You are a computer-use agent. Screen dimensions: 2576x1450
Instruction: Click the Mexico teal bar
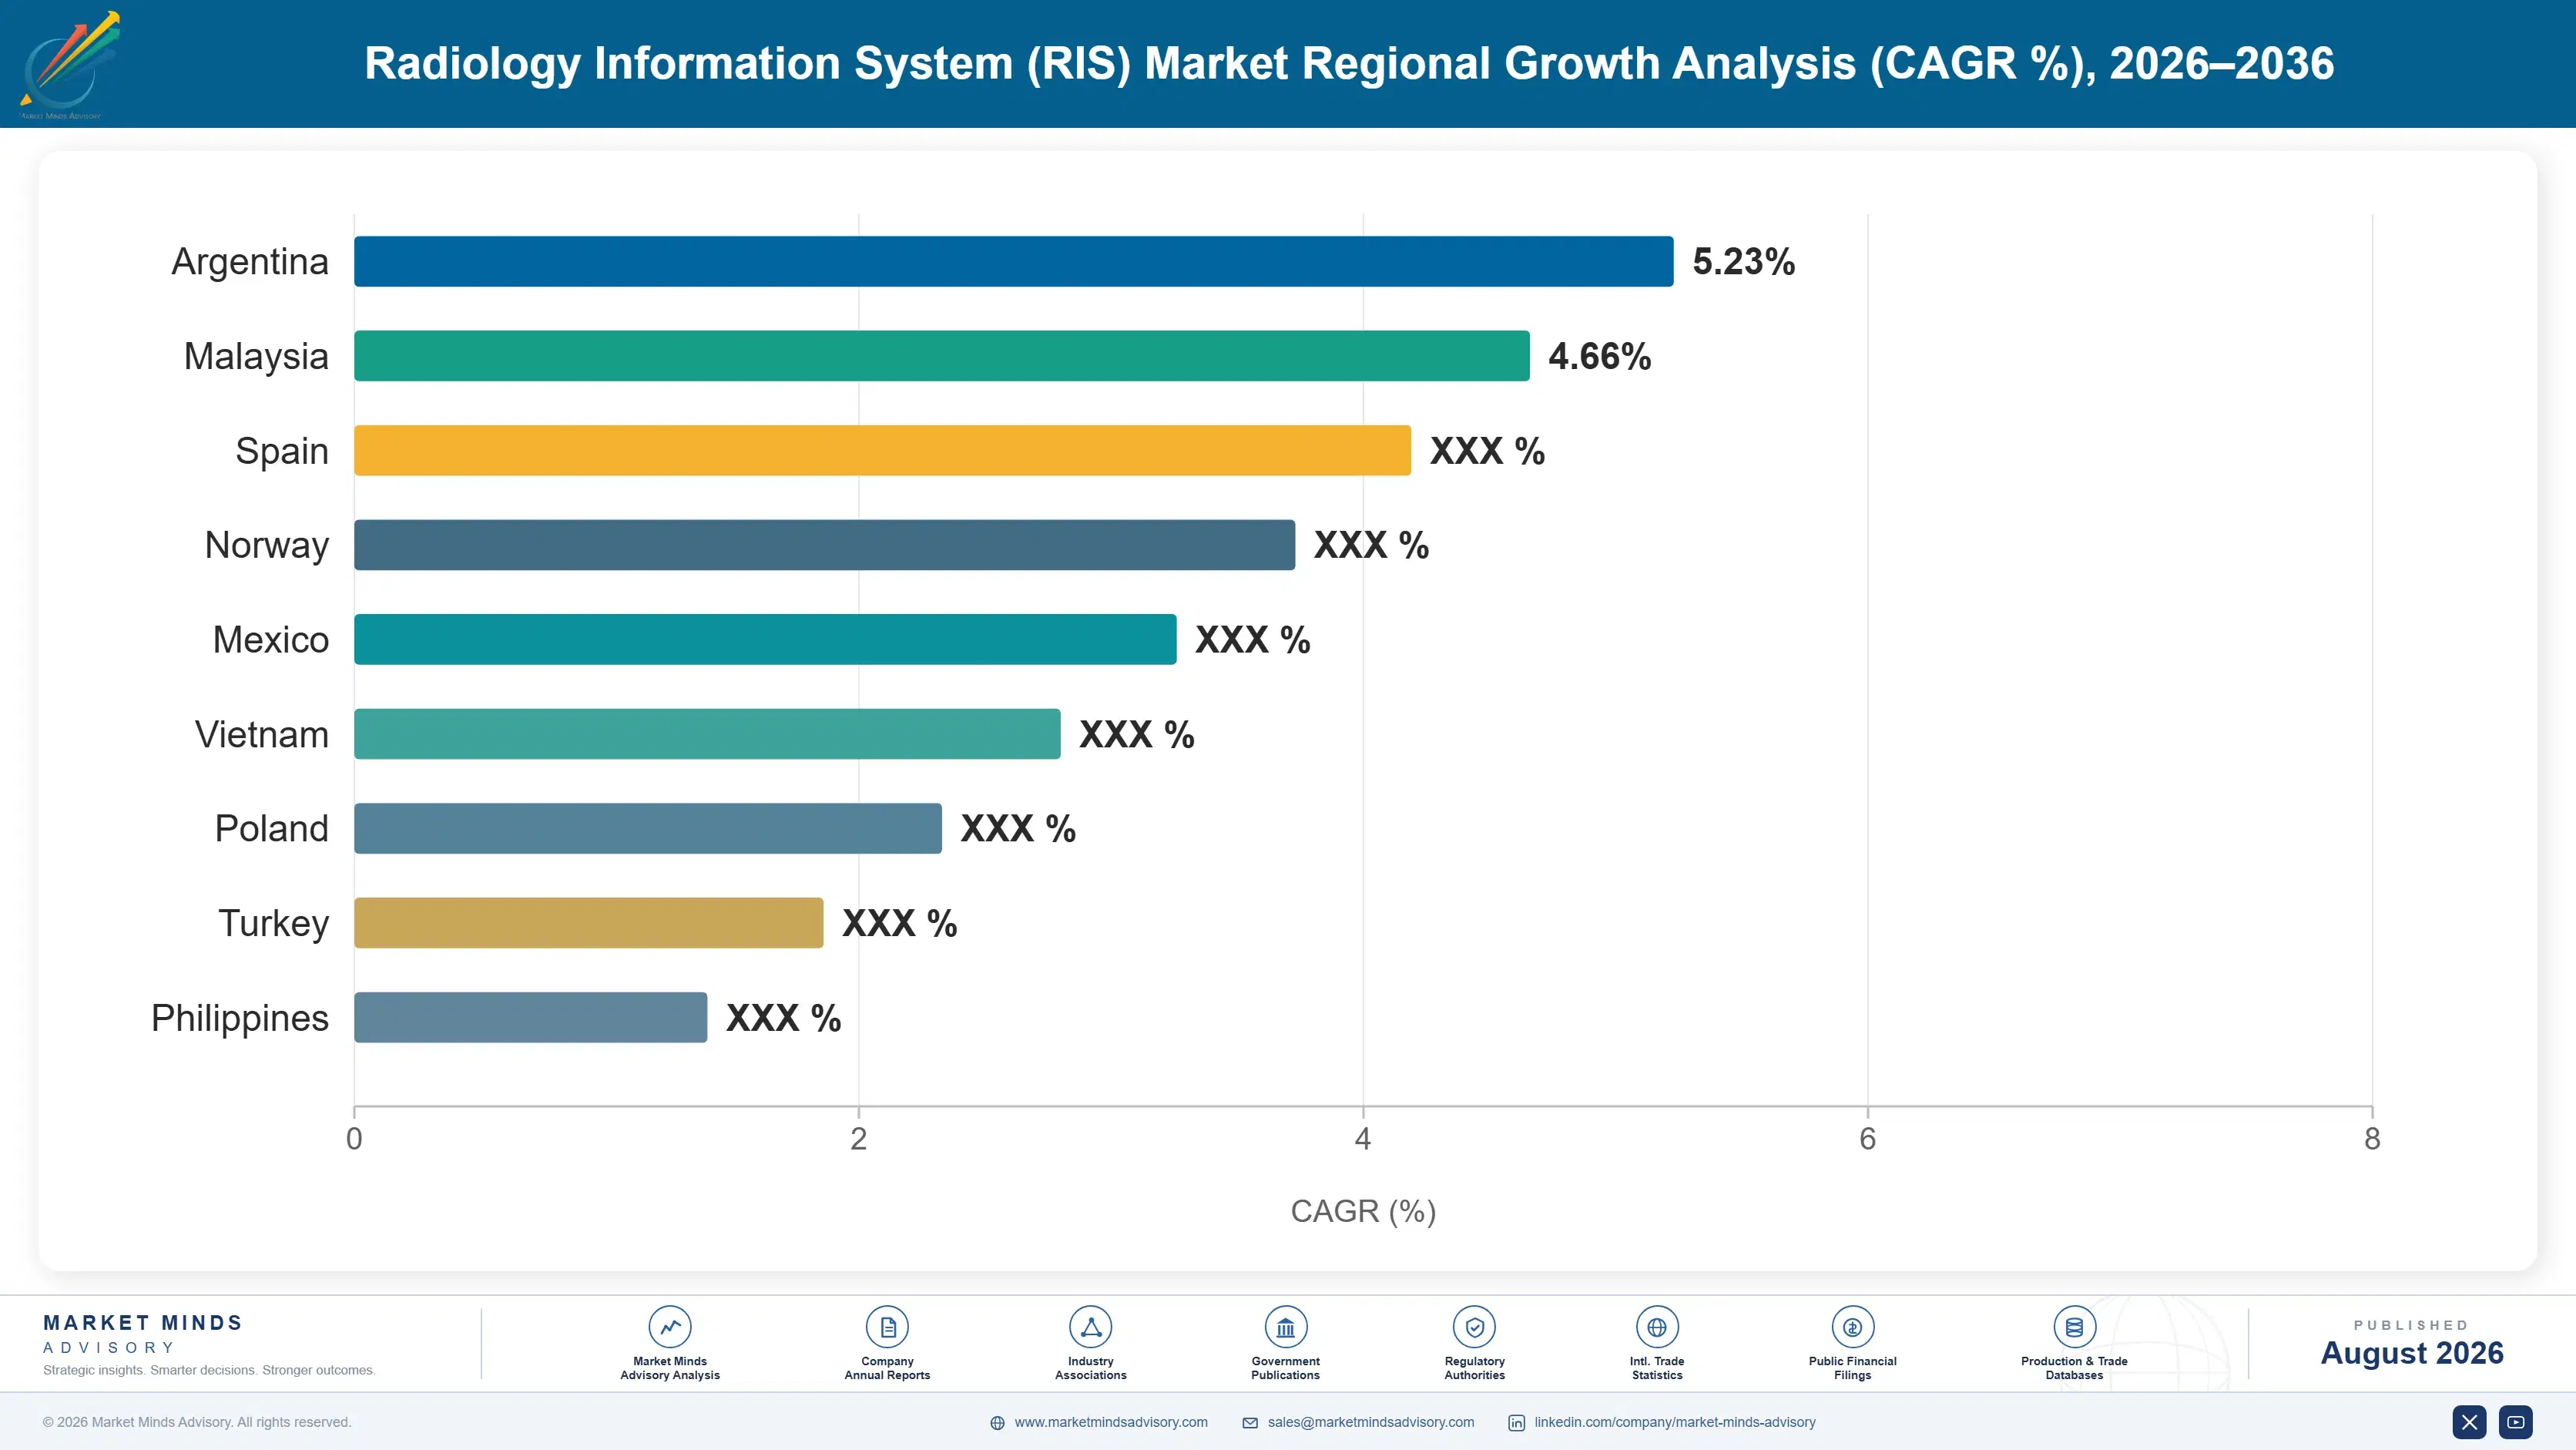coord(765,639)
